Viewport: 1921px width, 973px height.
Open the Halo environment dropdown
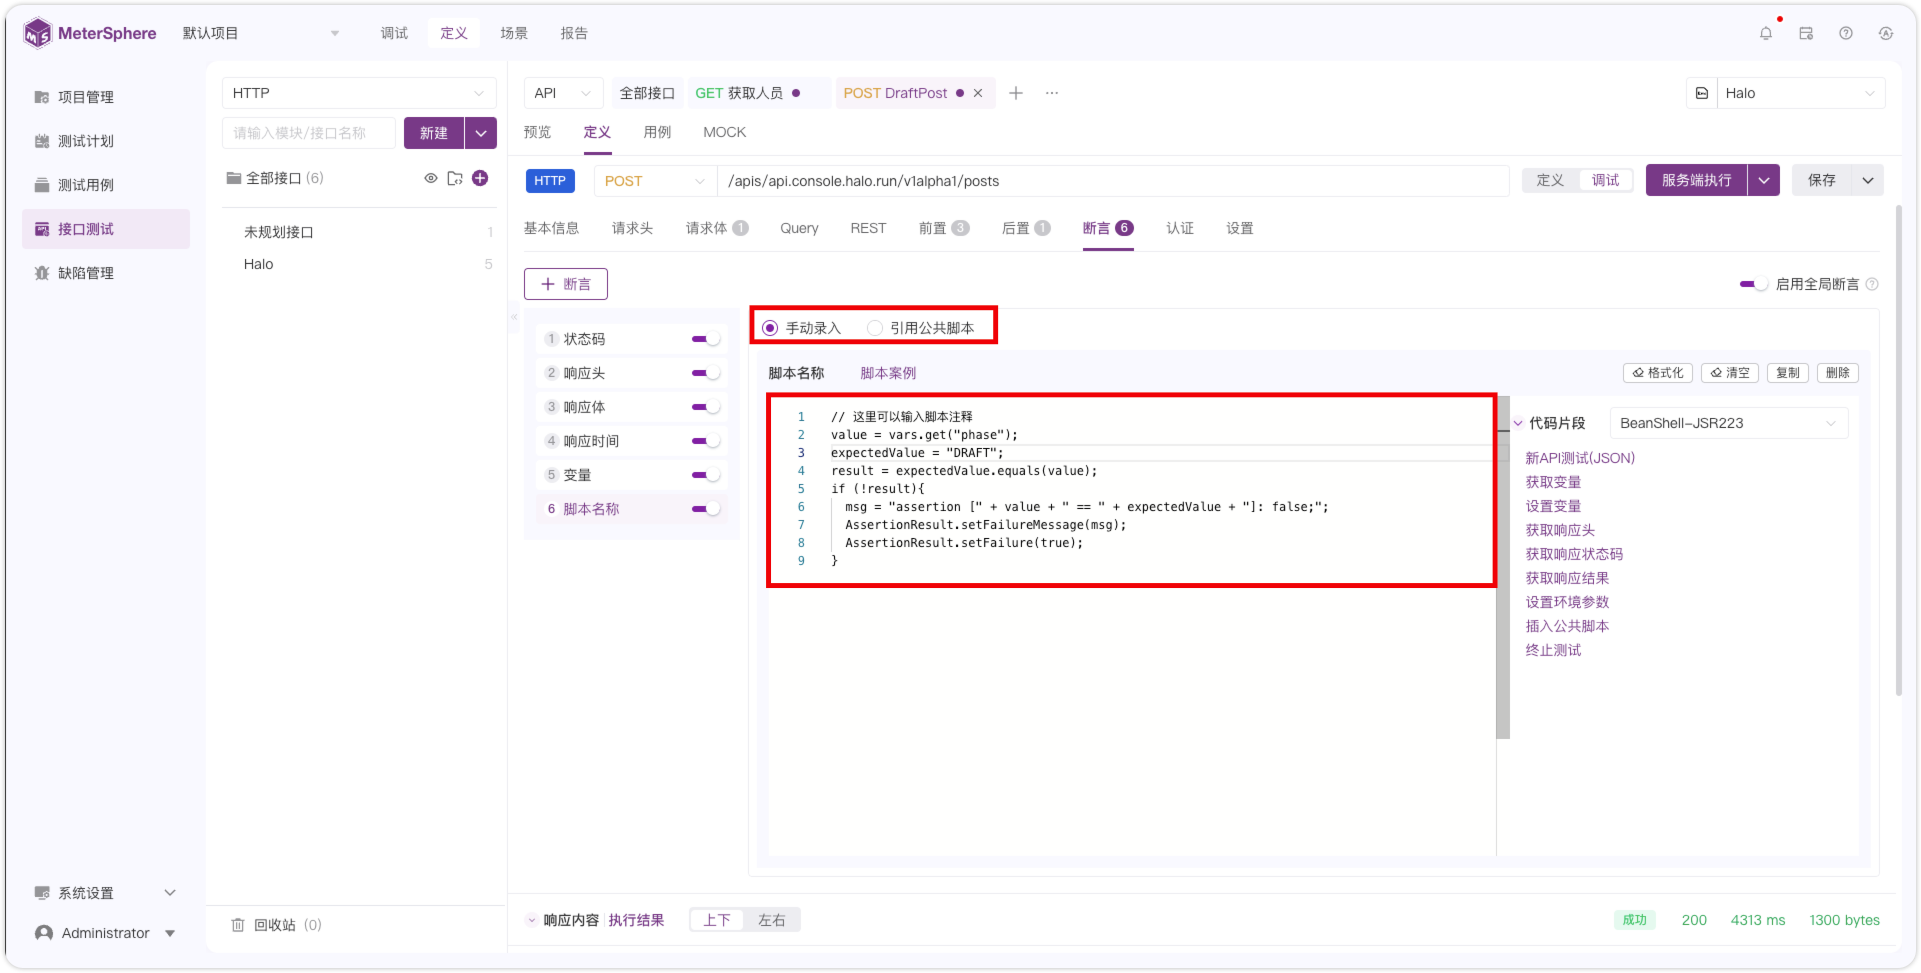point(1801,93)
